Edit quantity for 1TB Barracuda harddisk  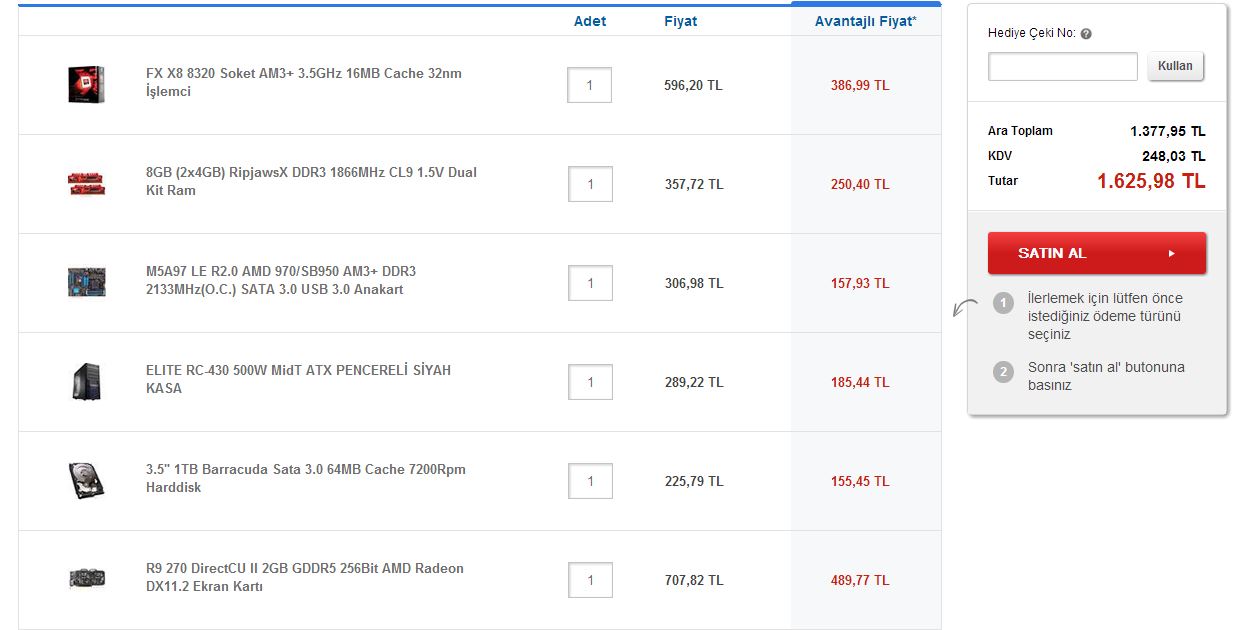[589, 481]
